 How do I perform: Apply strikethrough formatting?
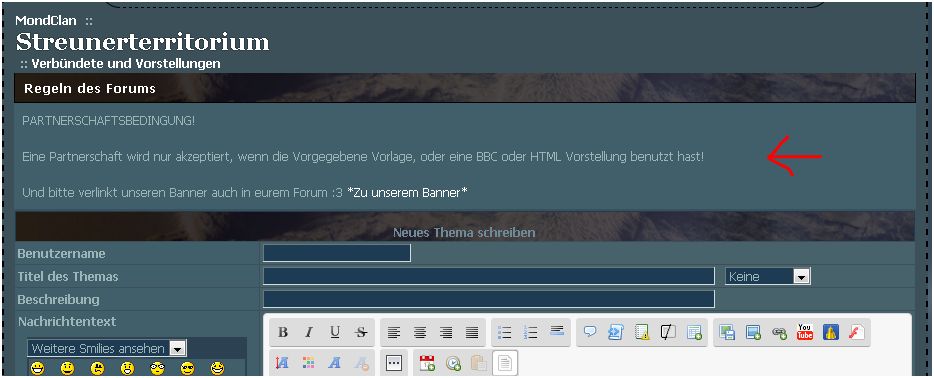[x=361, y=333]
